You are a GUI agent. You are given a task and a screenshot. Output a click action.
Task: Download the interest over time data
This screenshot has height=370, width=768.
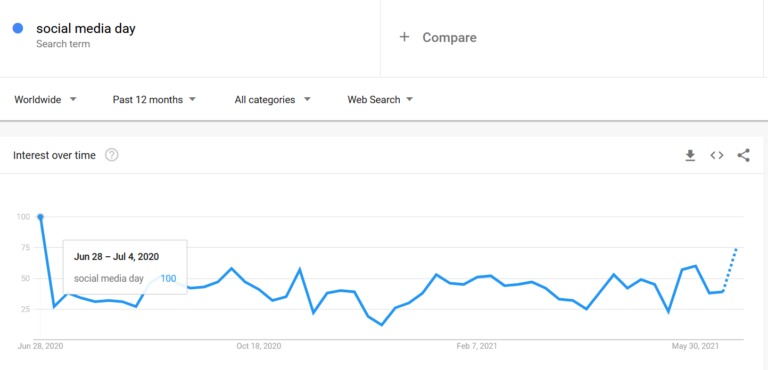click(690, 155)
